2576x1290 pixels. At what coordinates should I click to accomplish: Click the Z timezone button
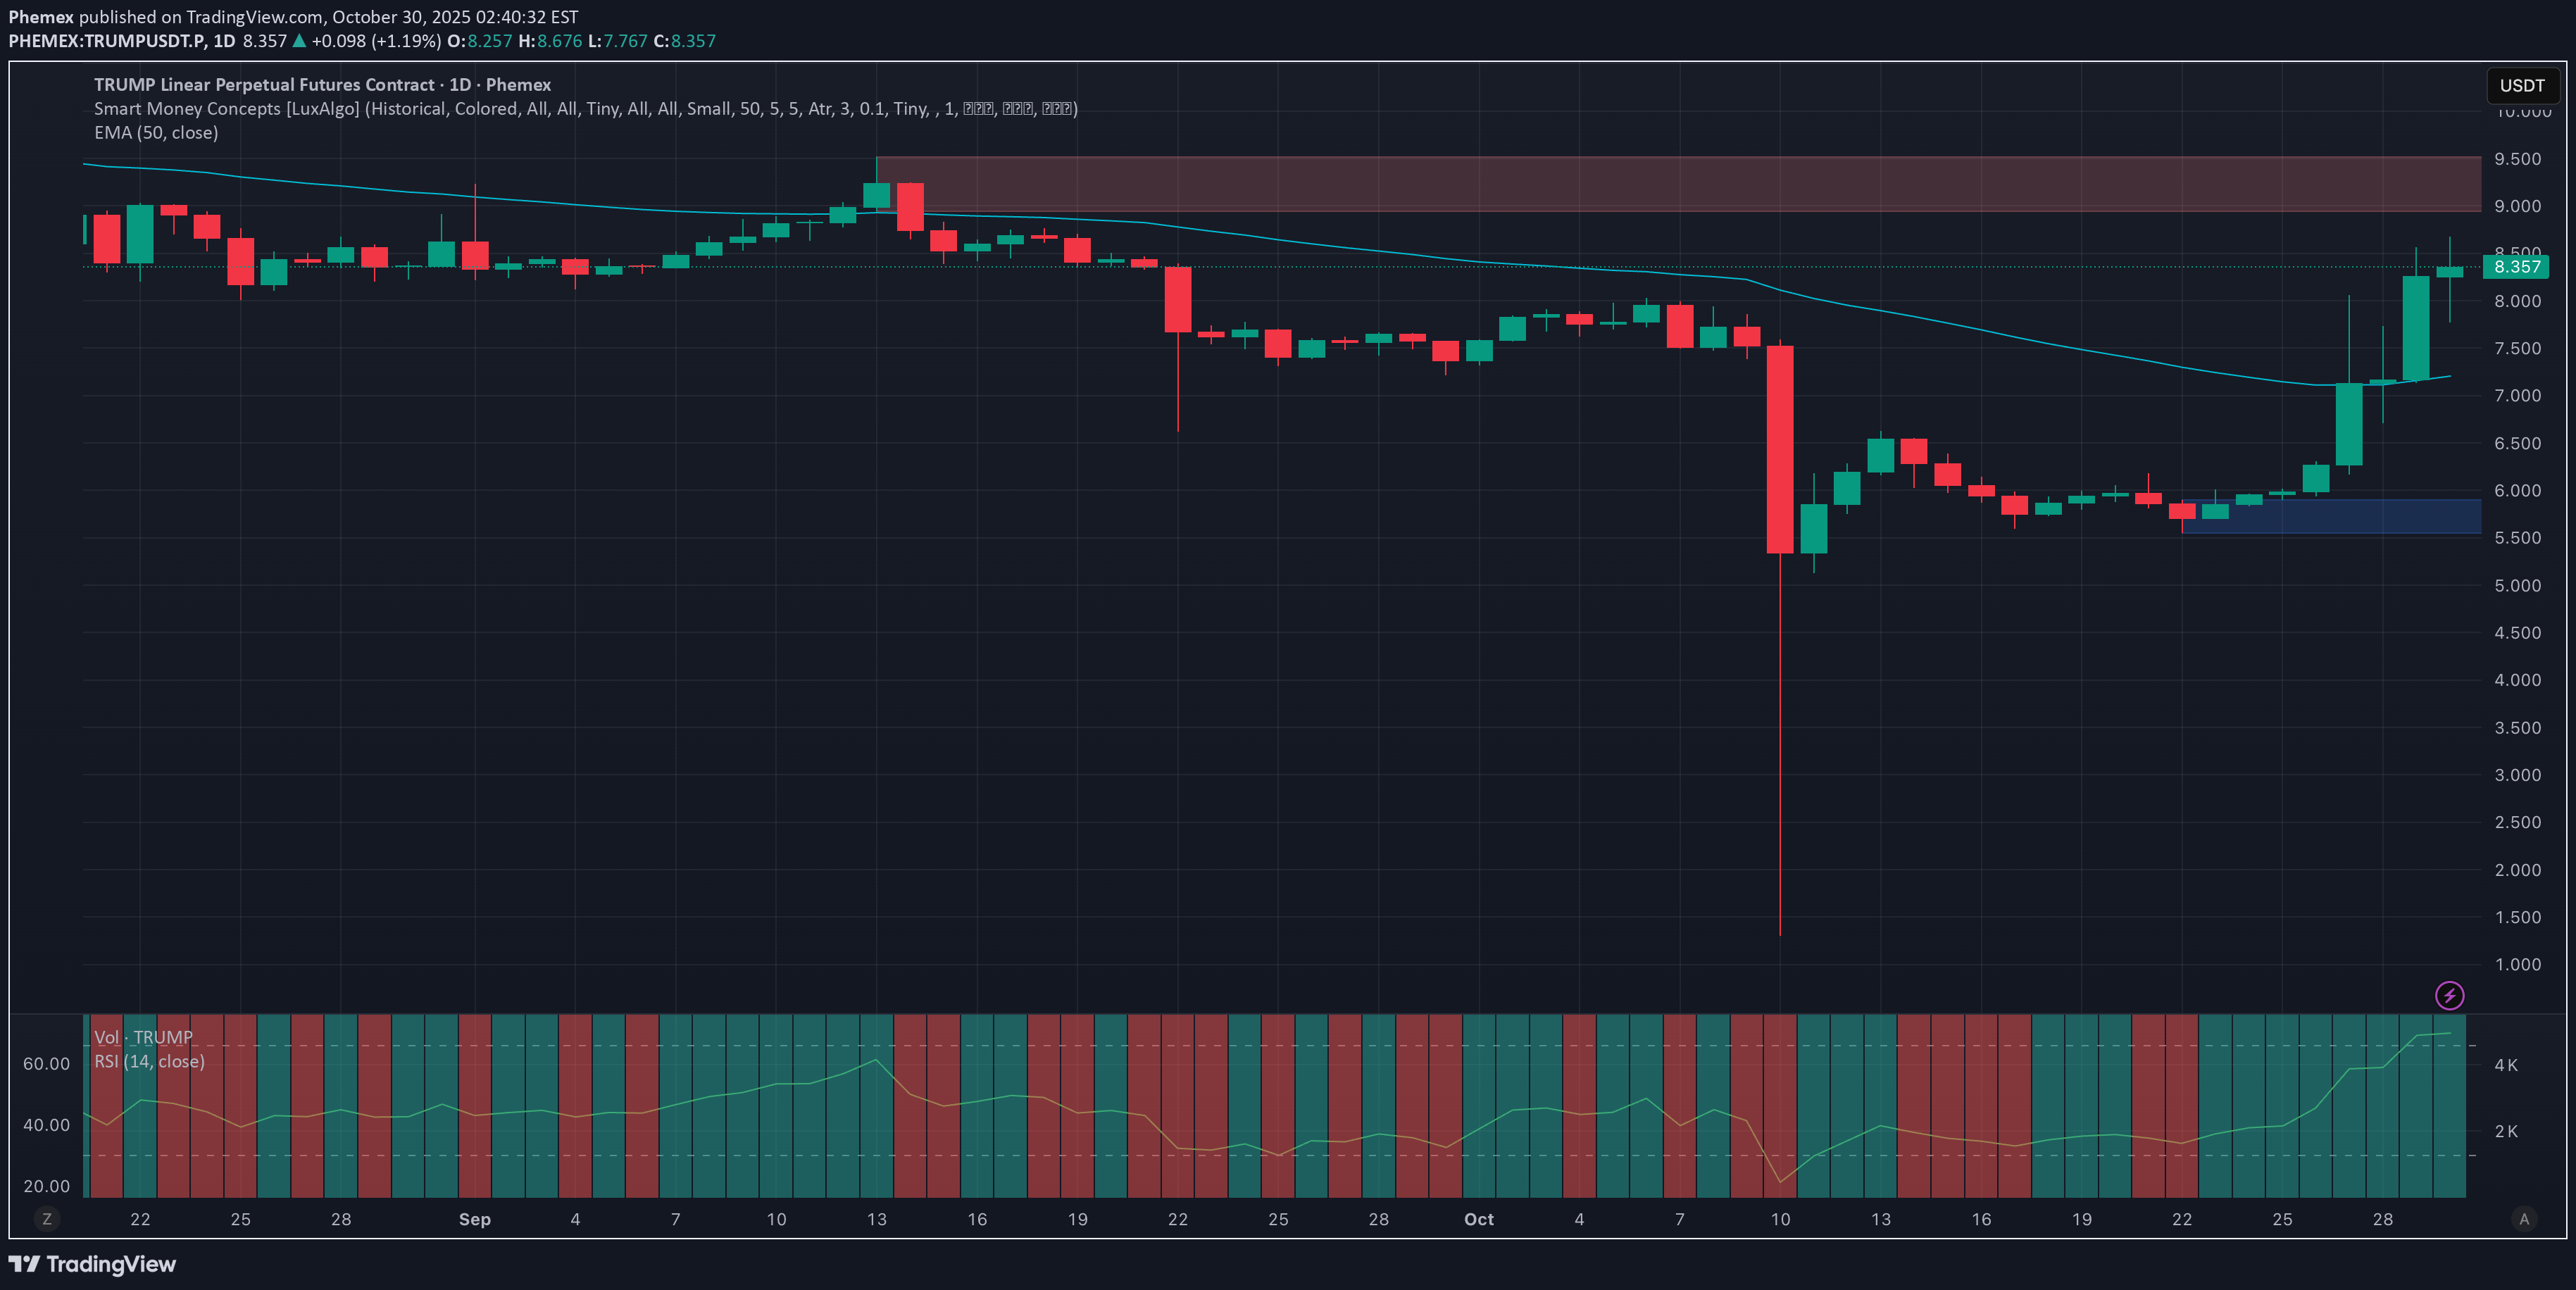click(46, 1219)
